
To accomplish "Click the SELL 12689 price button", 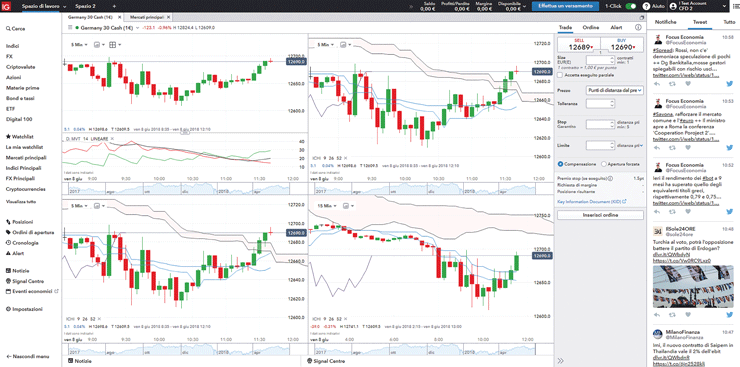I will (579, 45).
